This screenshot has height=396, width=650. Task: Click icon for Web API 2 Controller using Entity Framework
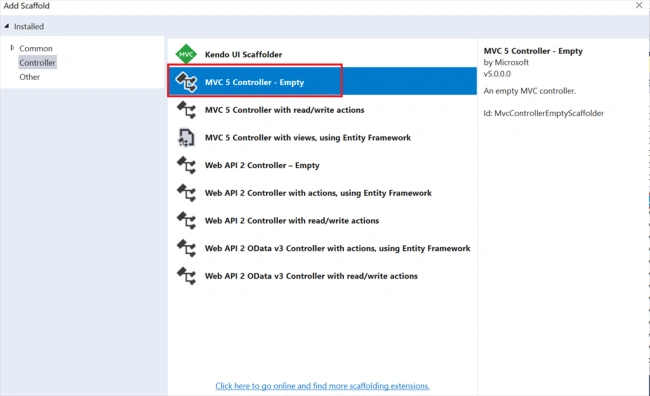pos(186,193)
